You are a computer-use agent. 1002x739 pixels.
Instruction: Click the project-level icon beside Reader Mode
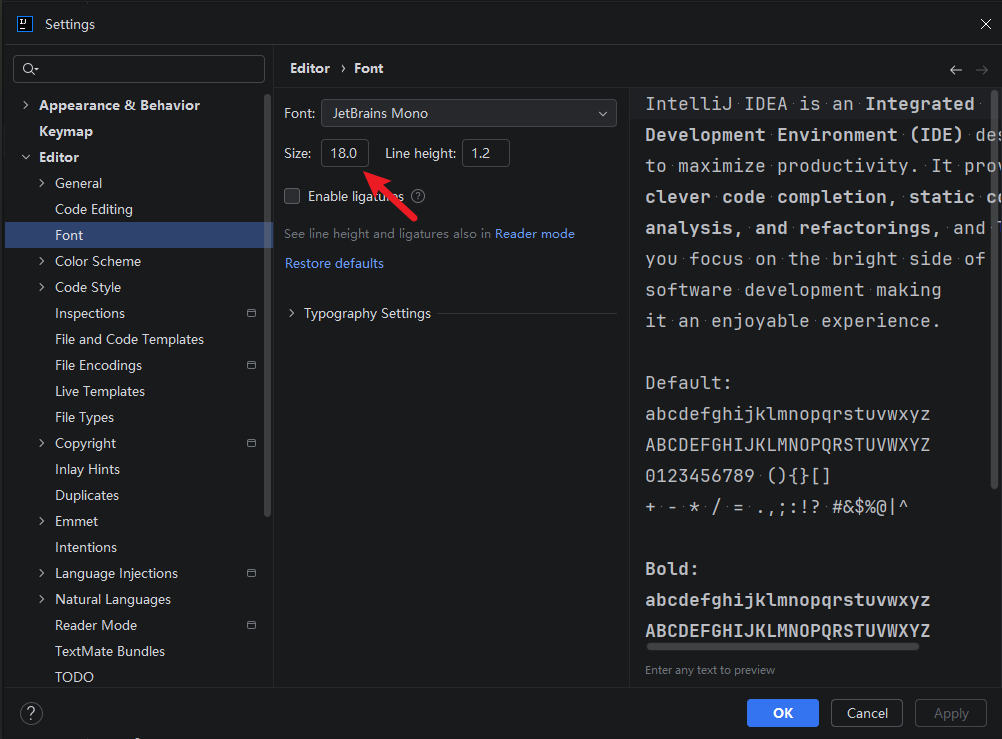[x=251, y=625]
